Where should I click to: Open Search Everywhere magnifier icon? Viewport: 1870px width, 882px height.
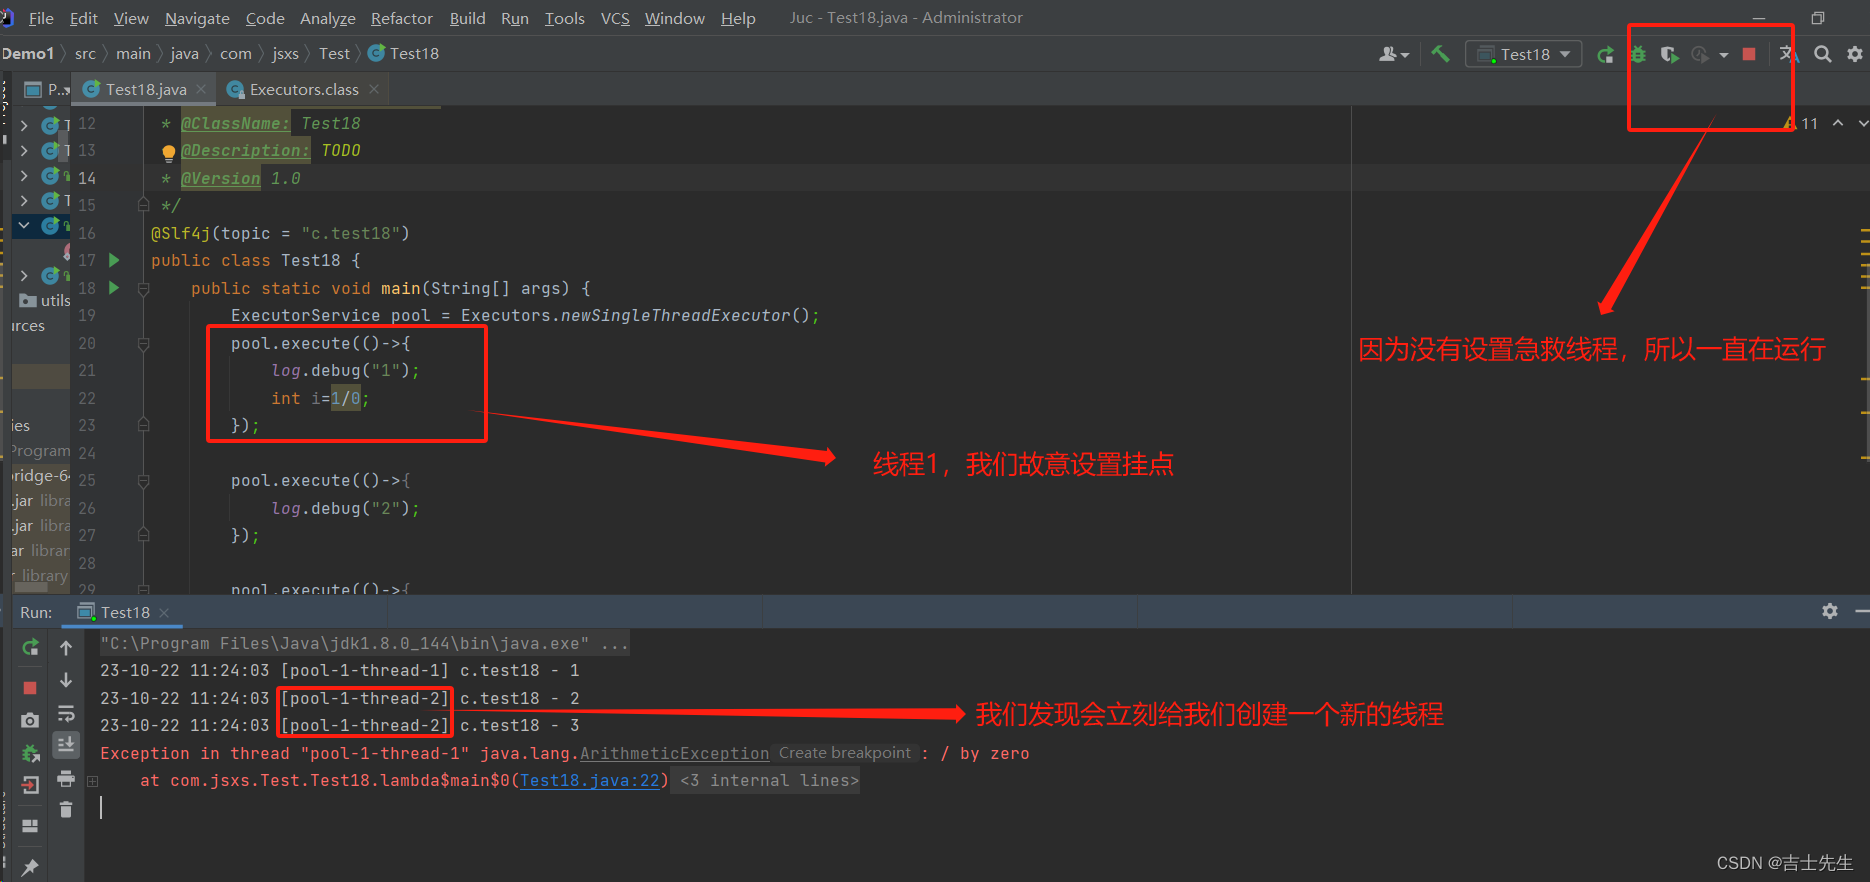pos(1823,54)
